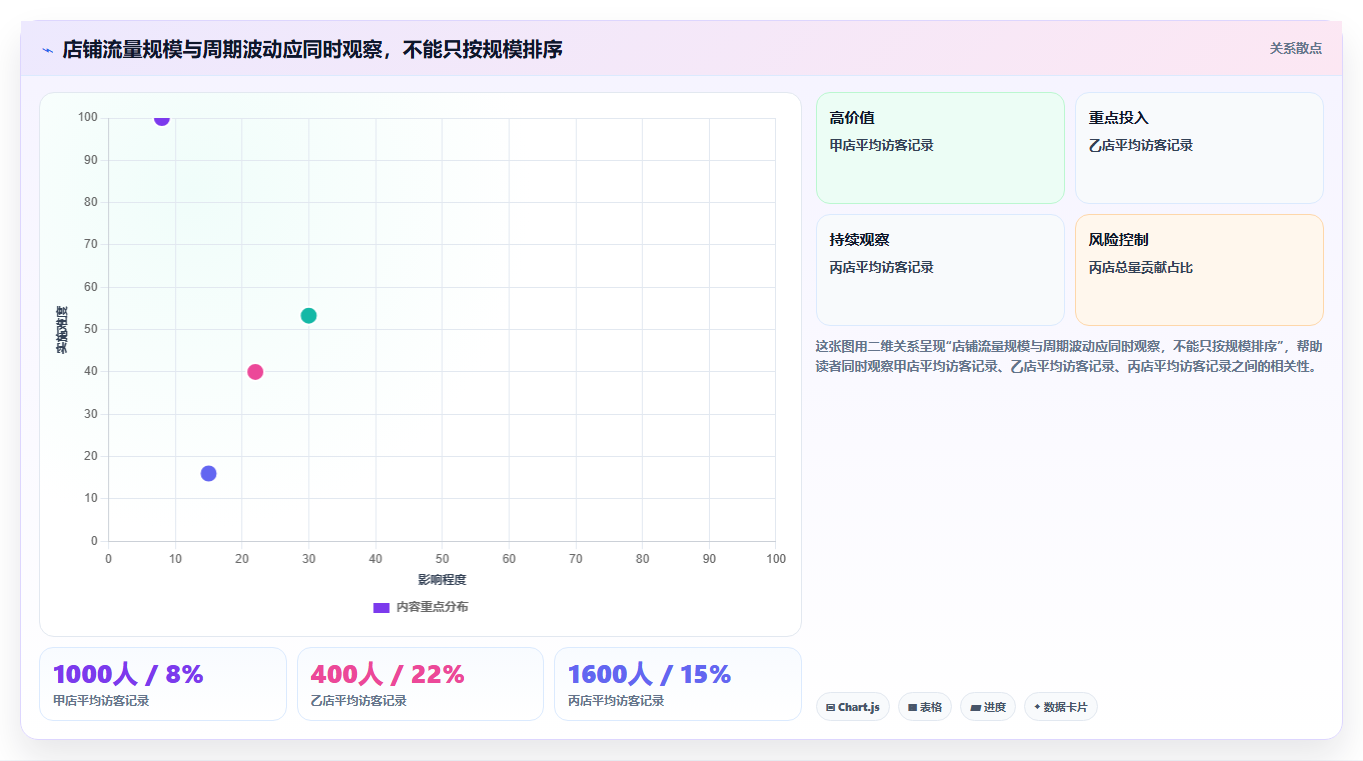Image resolution: width=1363 pixels, height=761 pixels.
Task: Click the lightning icon beside the title
Action: click(x=47, y=50)
